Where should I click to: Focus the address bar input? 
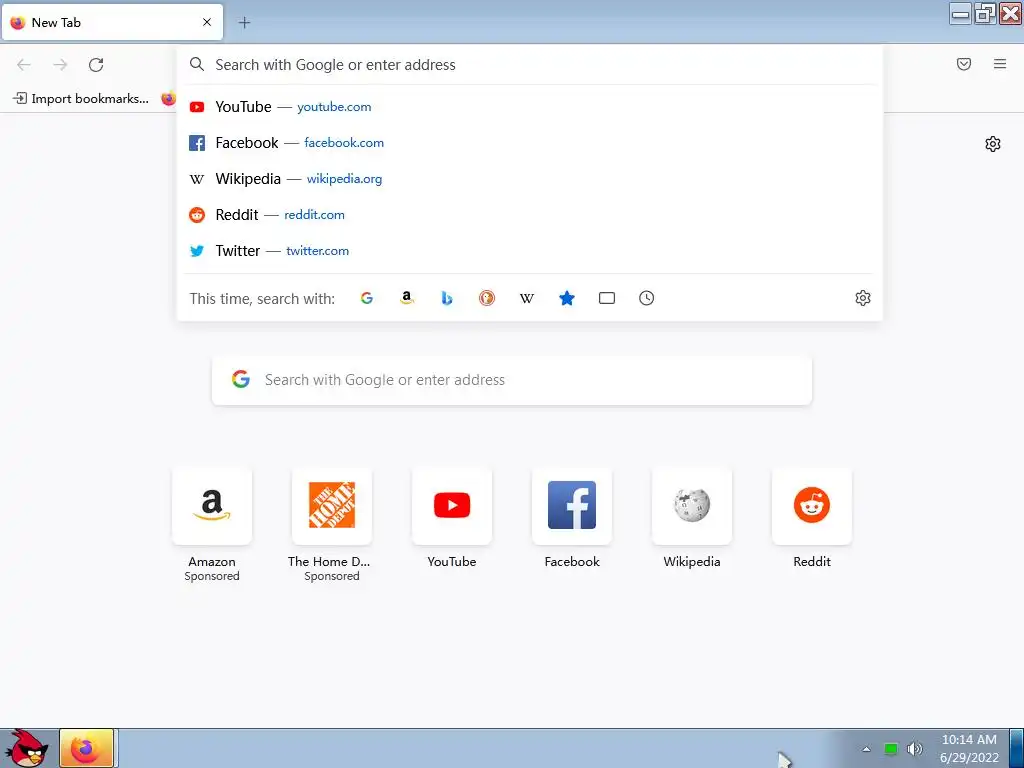[x=530, y=65]
